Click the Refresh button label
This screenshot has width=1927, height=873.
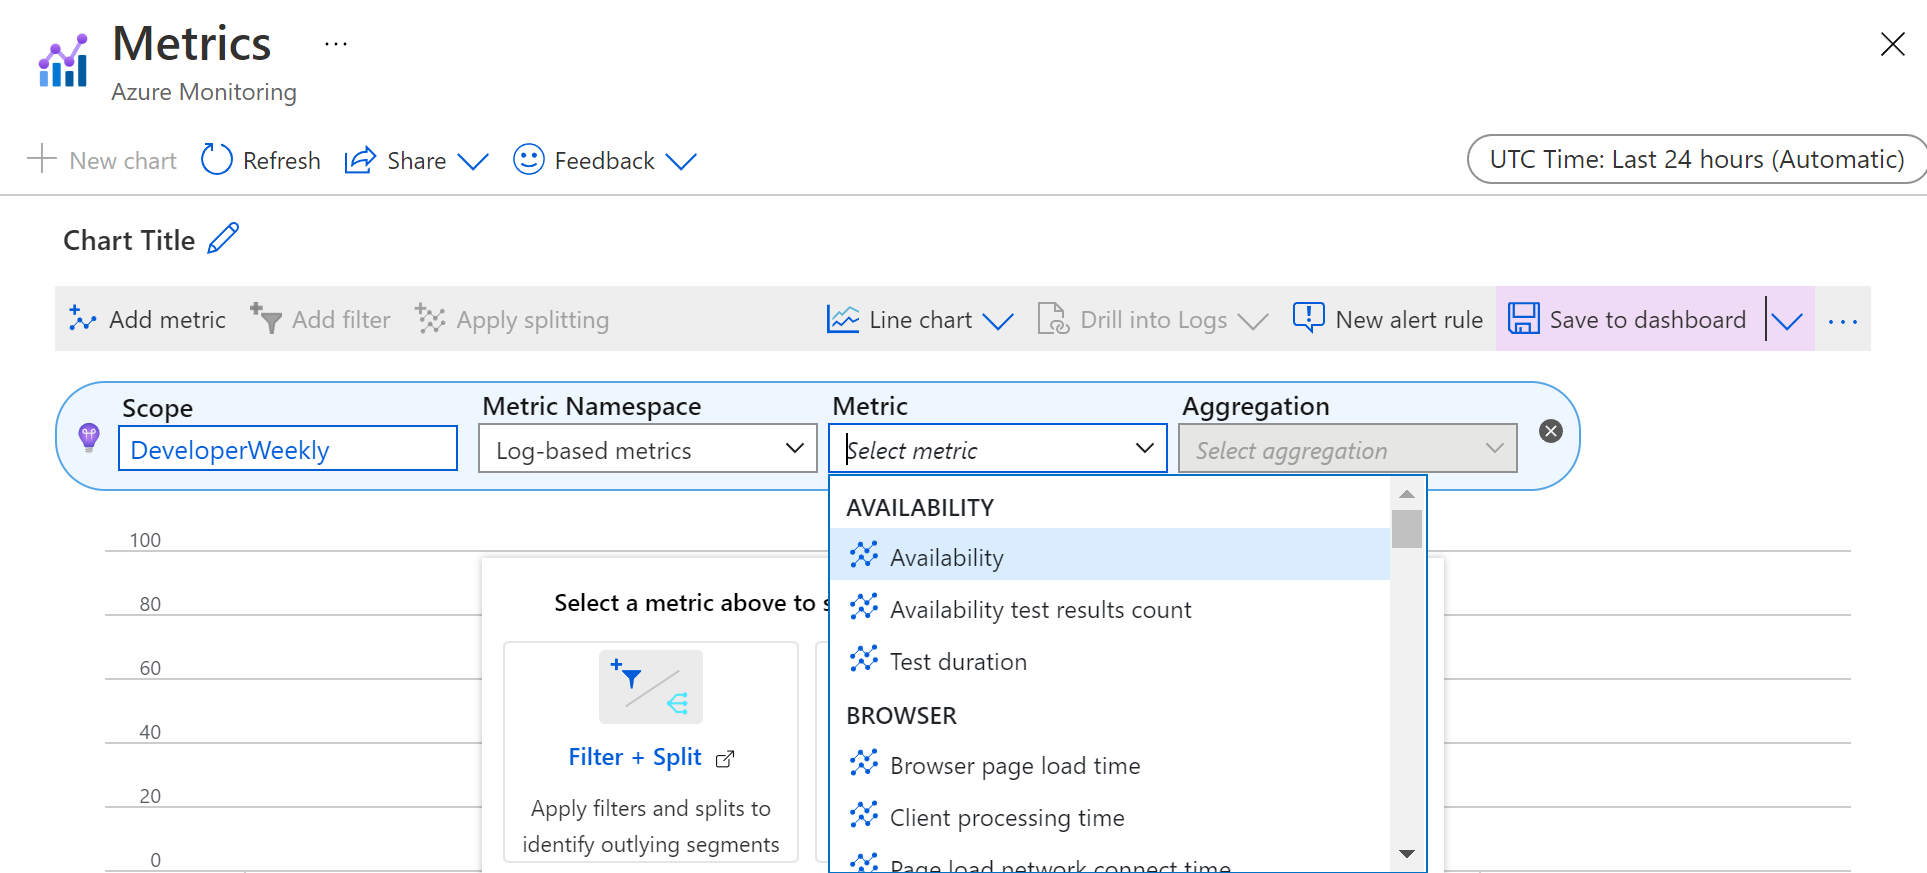point(282,161)
